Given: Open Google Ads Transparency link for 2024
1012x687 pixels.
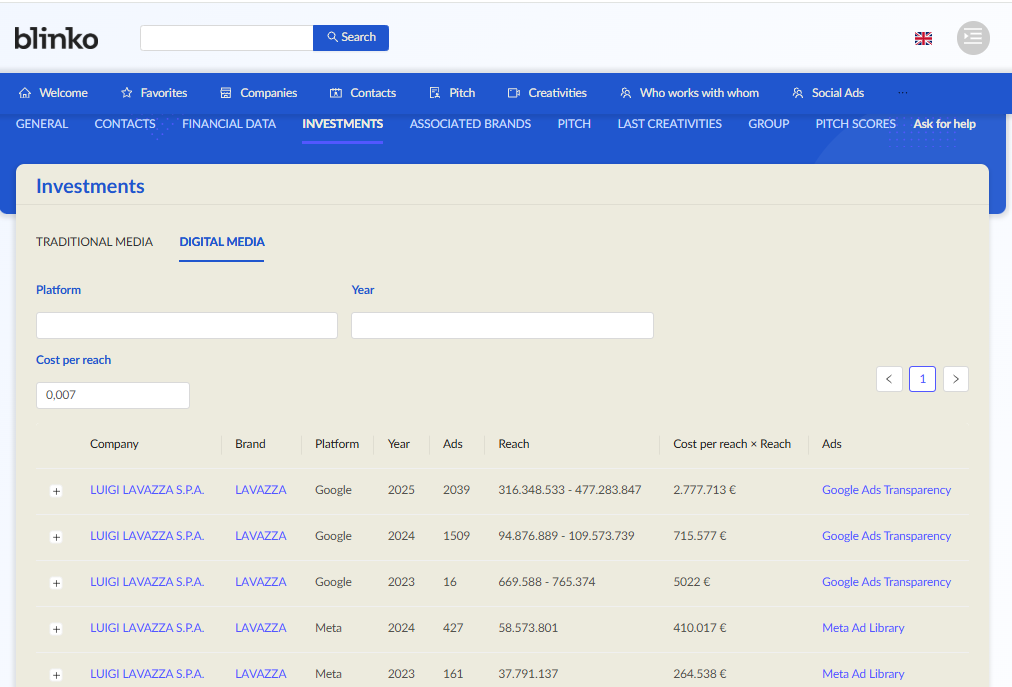Looking at the screenshot, I should 886,536.
